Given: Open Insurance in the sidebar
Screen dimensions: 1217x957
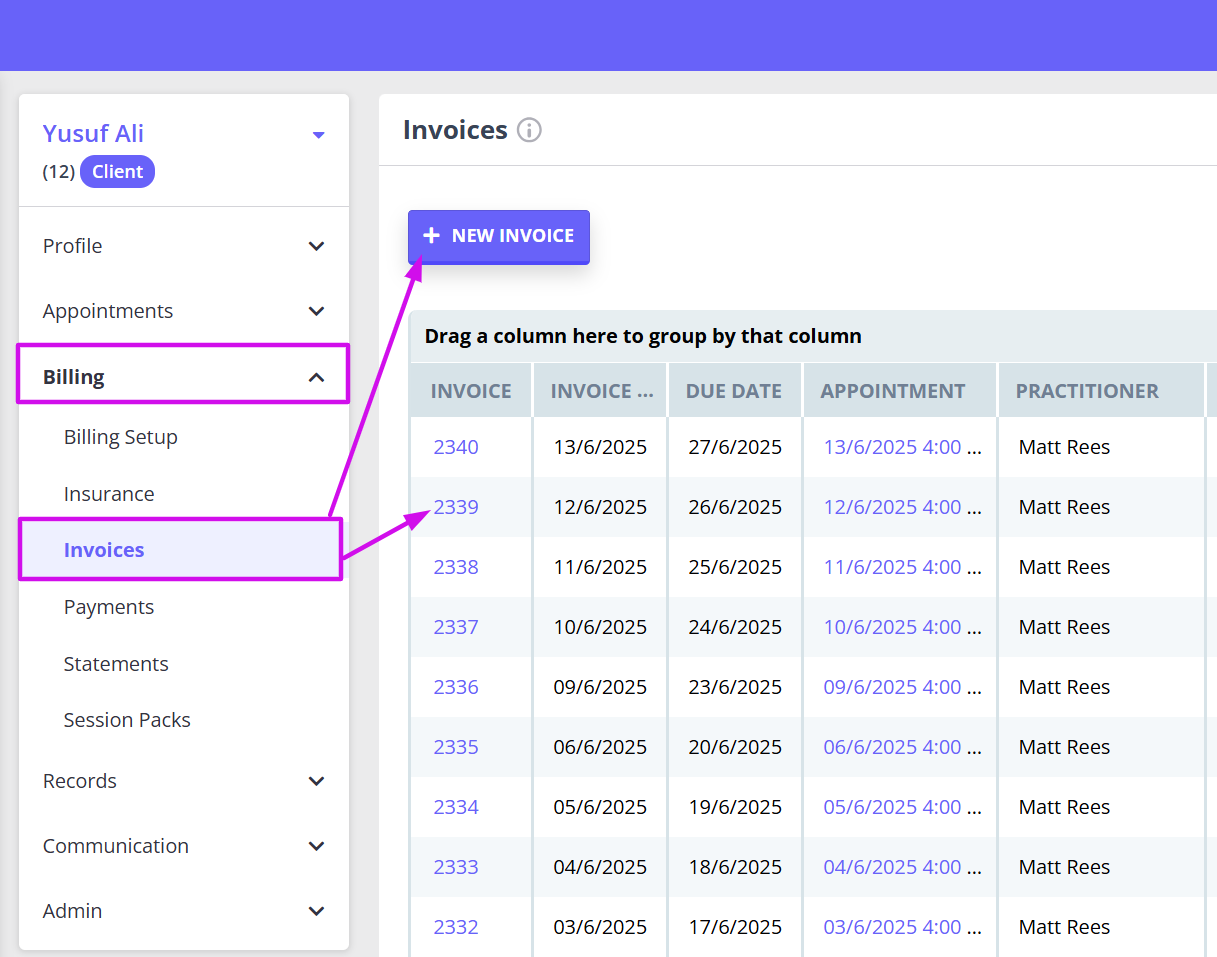Looking at the screenshot, I should [x=109, y=494].
